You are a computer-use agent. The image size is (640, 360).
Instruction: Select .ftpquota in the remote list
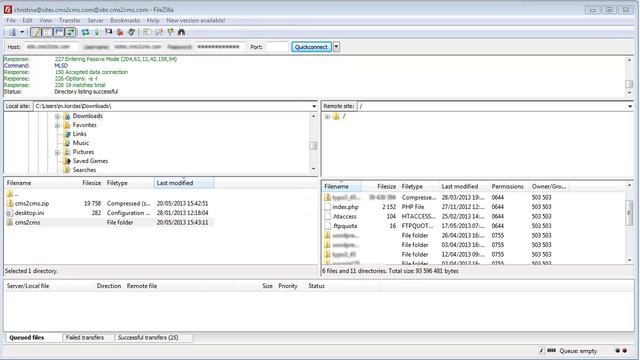click(x=345, y=226)
